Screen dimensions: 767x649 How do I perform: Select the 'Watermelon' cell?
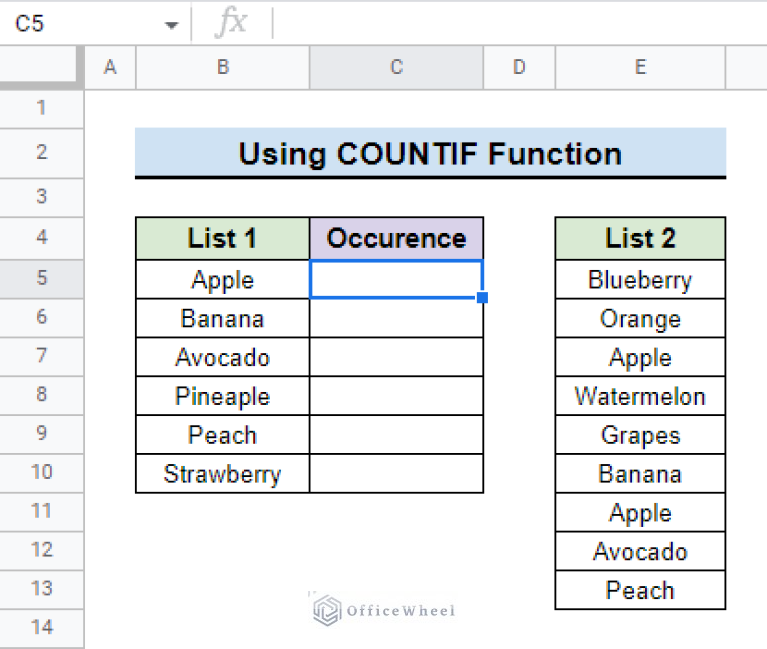pyautogui.click(x=640, y=396)
